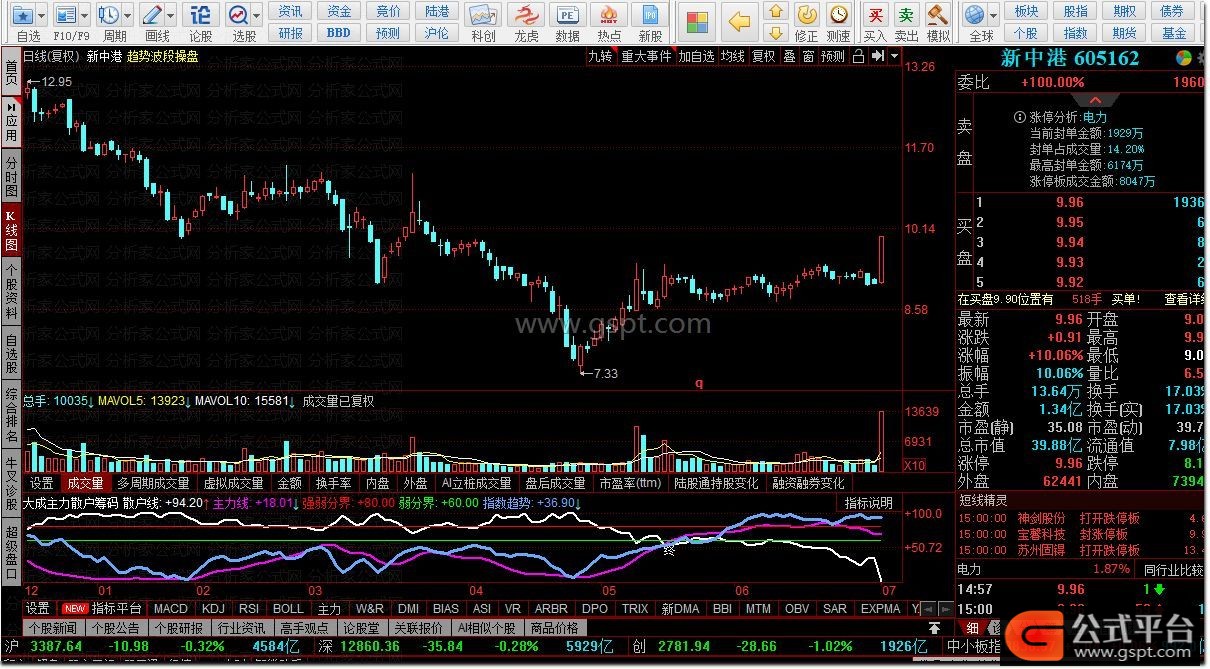
Task: Click the yellow up arrow icon
Action: (775, 11)
